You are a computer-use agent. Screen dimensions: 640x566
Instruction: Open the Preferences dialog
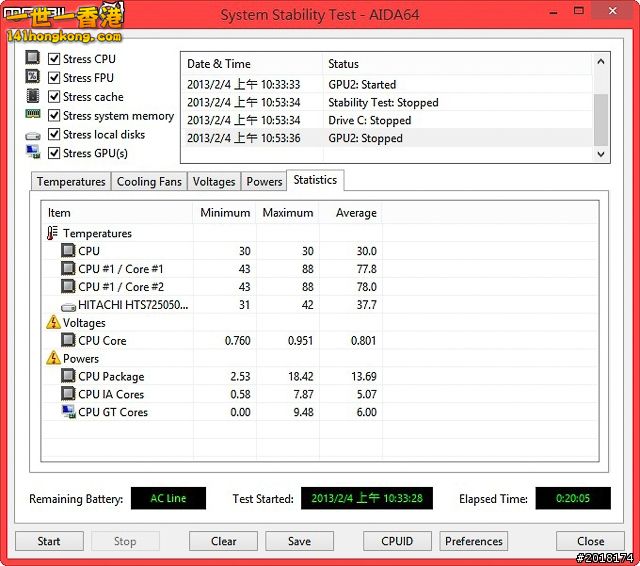[x=474, y=541]
